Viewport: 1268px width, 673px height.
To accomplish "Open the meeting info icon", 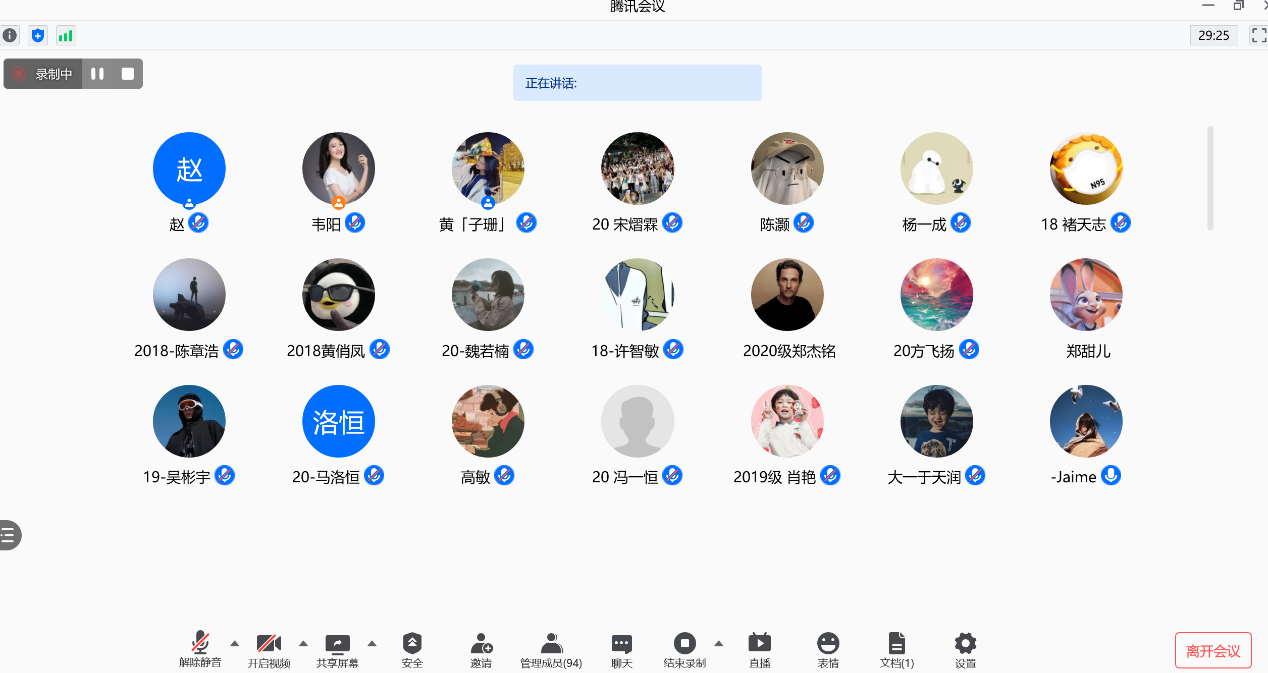I will coord(10,36).
